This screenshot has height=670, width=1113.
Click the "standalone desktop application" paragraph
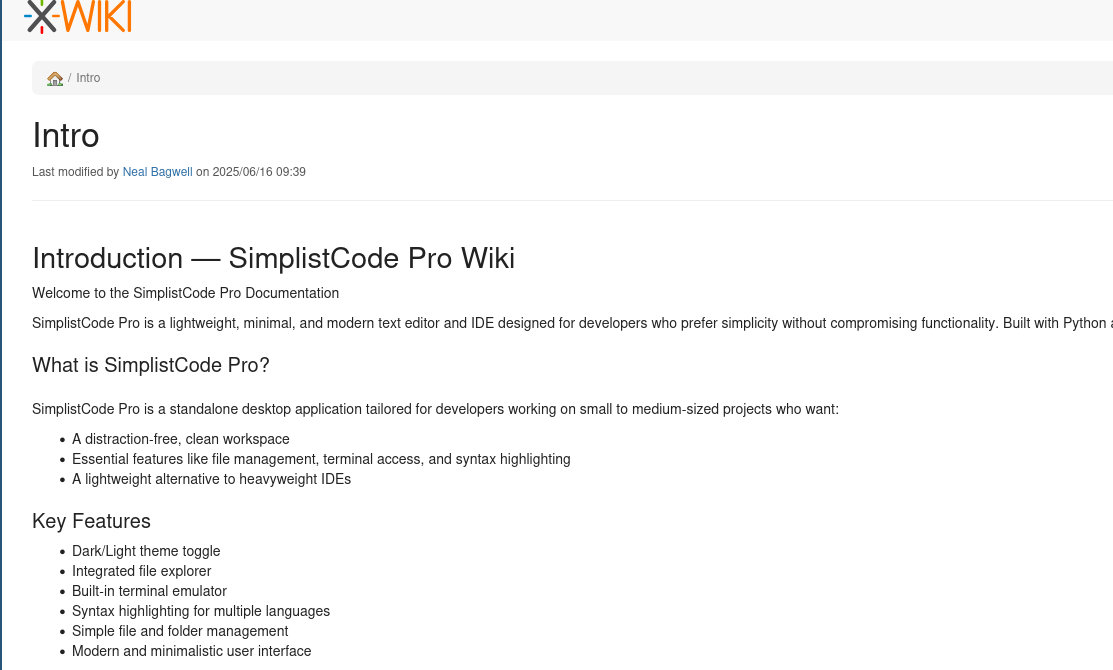coord(435,409)
